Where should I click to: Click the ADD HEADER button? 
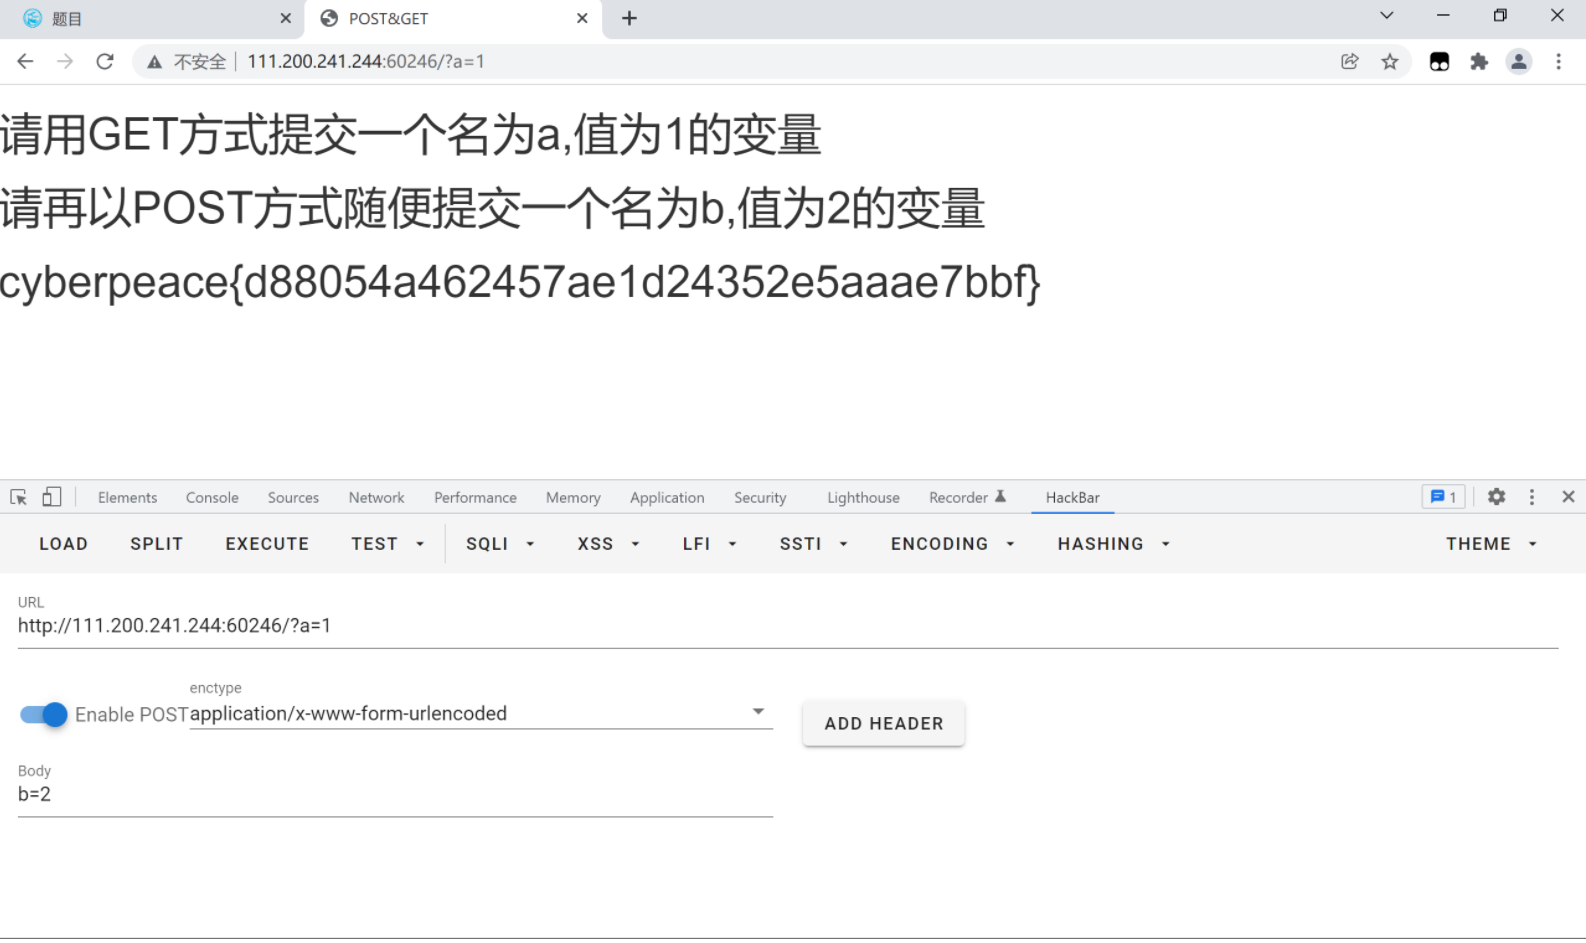[884, 723]
